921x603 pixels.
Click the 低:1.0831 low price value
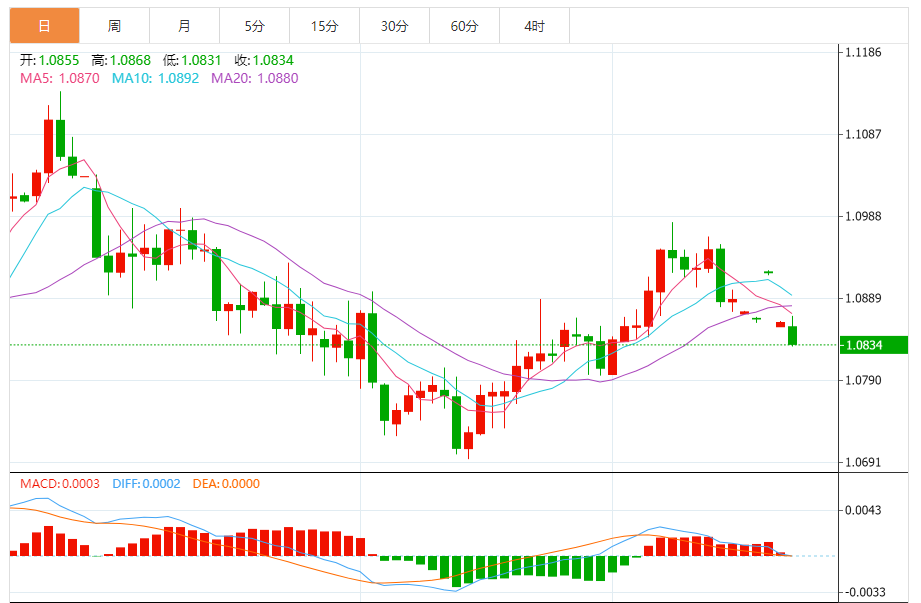[192, 60]
